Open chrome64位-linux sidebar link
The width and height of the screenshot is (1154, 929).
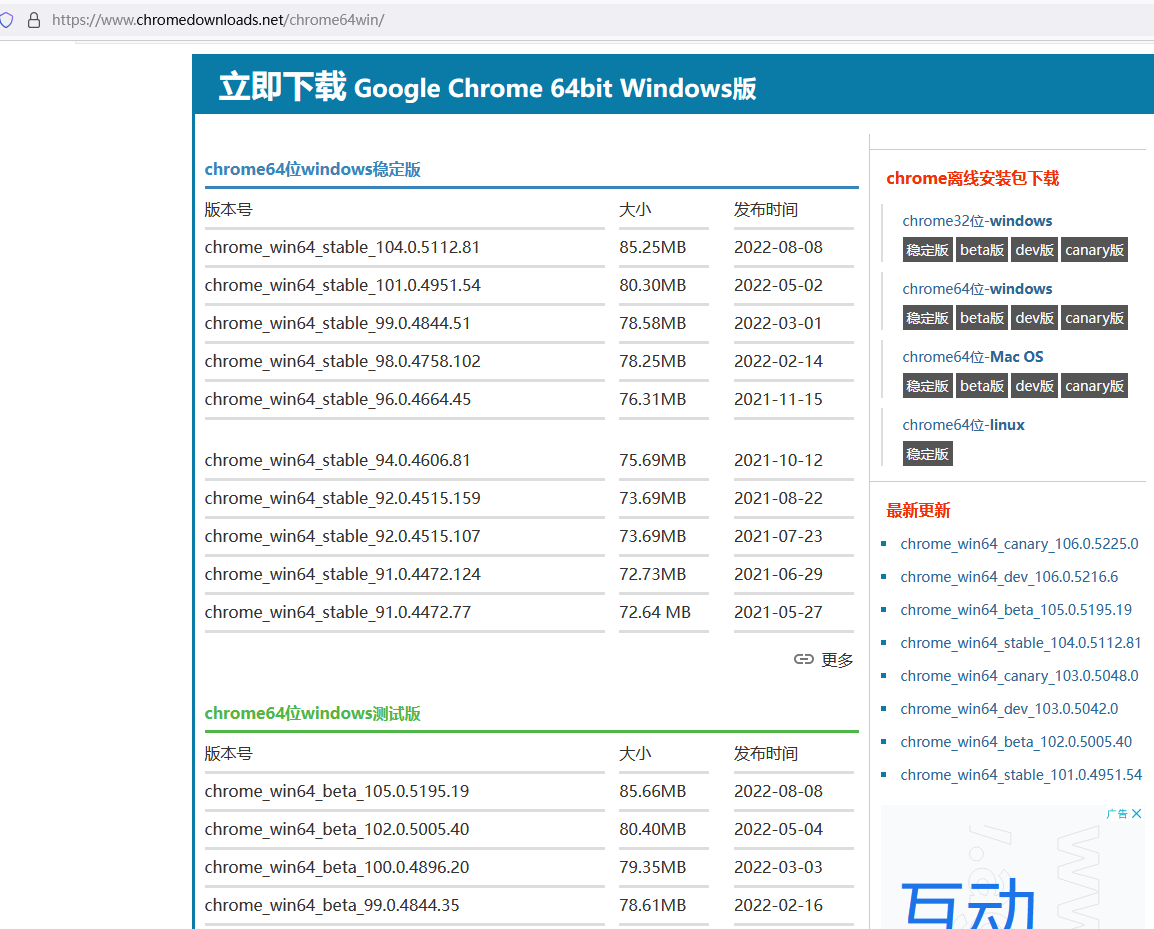(x=963, y=425)
